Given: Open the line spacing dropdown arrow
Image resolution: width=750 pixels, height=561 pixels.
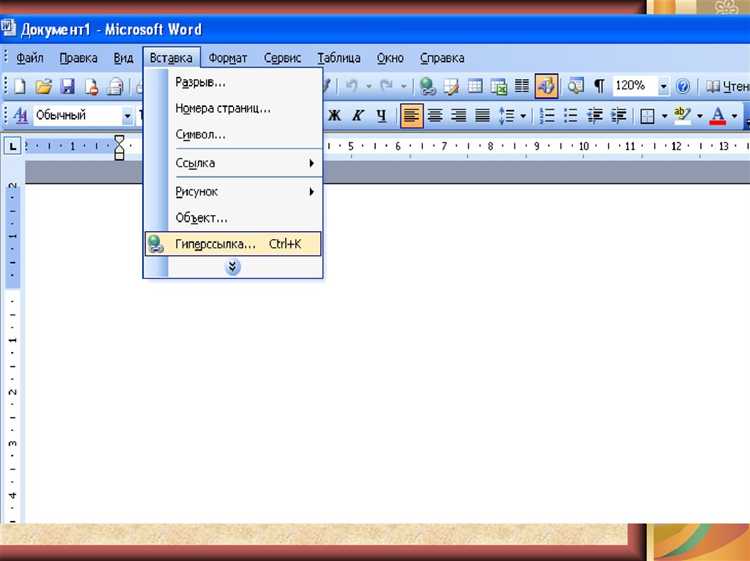Looking at the screenshot, I should point(523,116).
